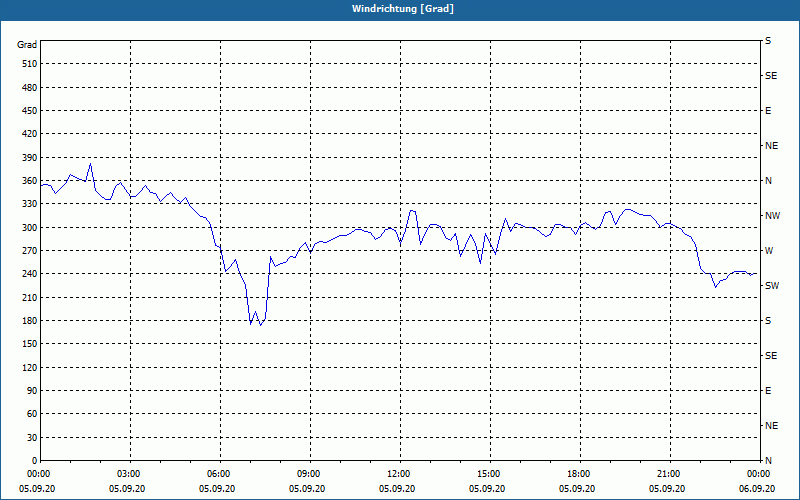800x500 pixels.
Task: Click the SW compass label
Action: click(772, 286)
